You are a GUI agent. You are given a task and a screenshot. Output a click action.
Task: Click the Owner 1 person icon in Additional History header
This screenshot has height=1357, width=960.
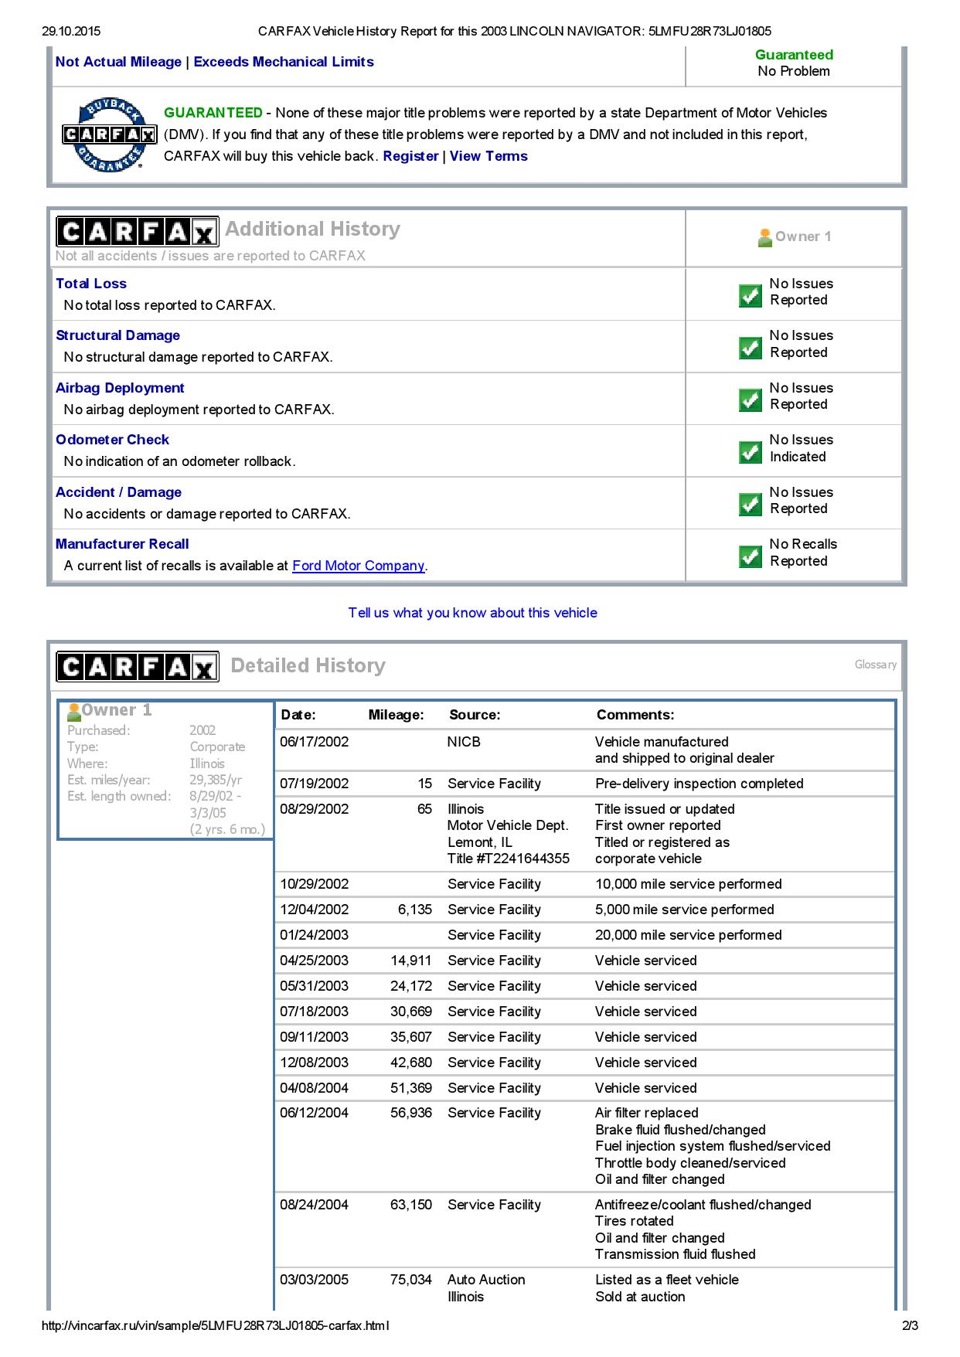click(765, 238)
